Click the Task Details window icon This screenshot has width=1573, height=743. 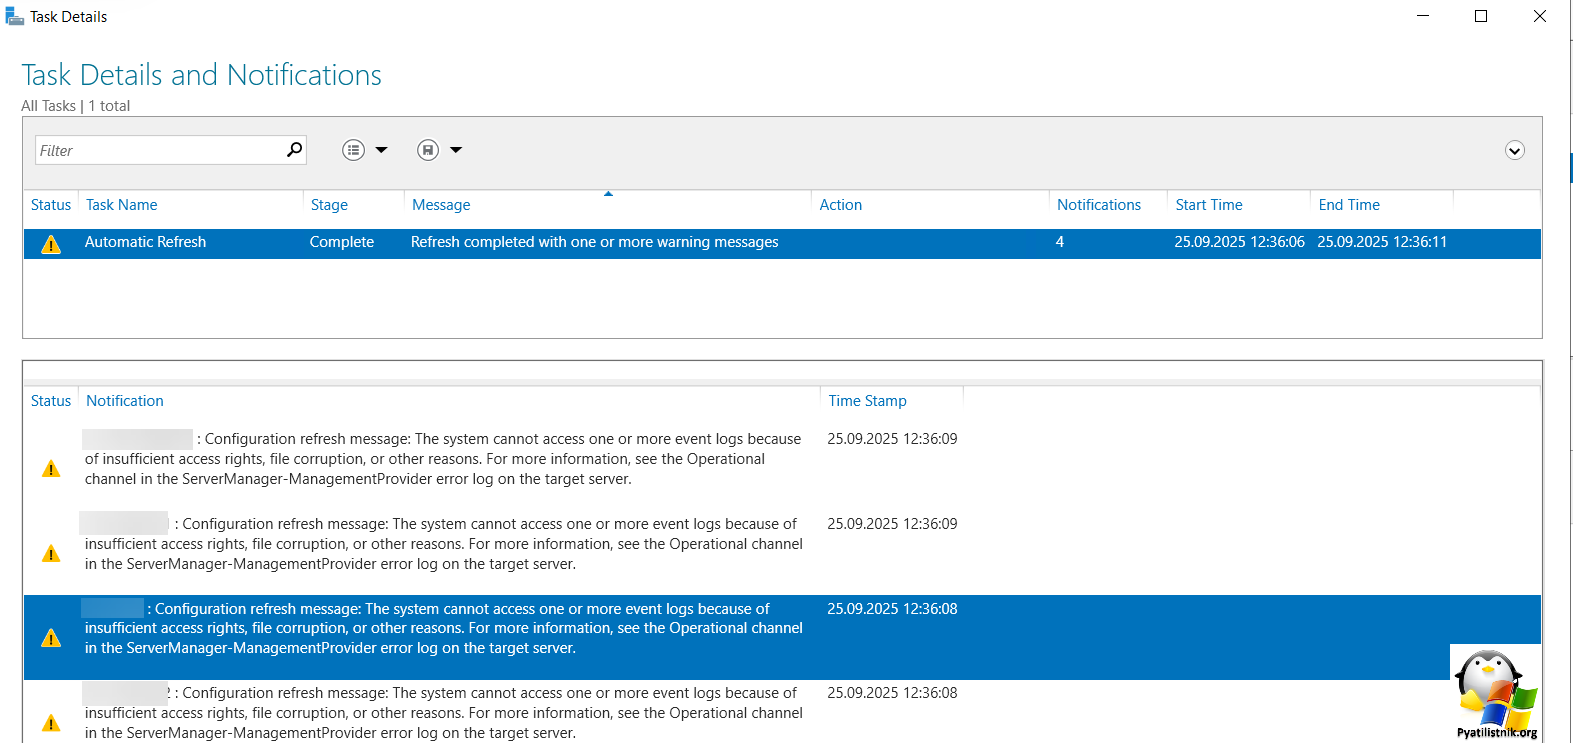(x=14, y=16)
